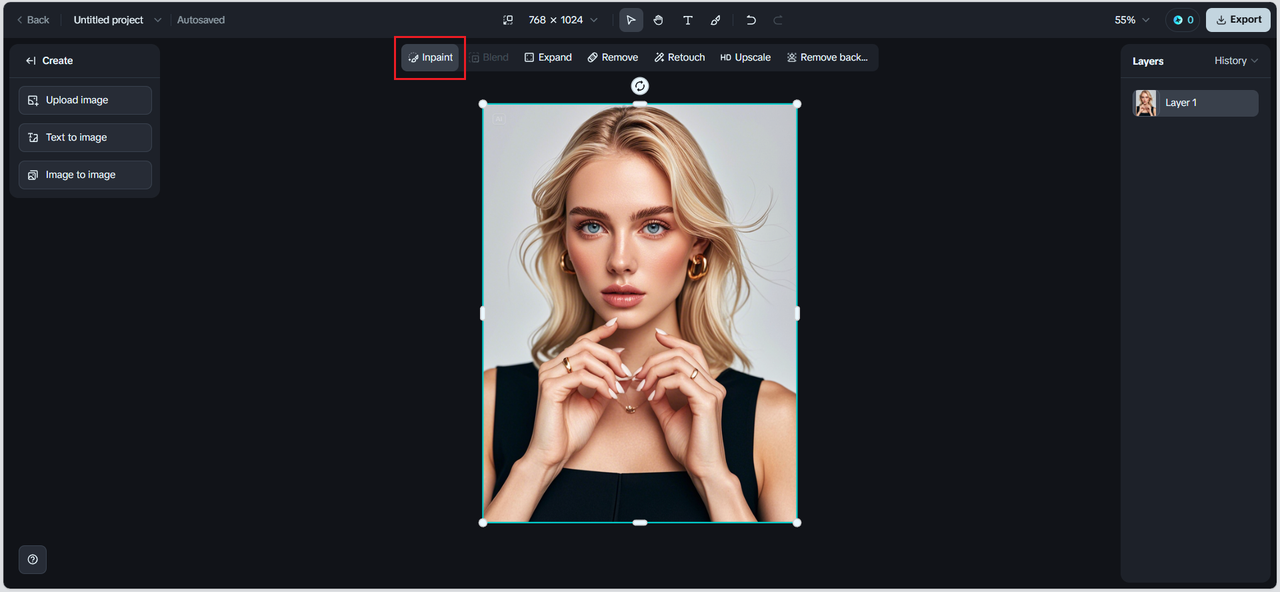Select the pointer Select tool
Screen dimensions: 1280x592
[631, 20]
